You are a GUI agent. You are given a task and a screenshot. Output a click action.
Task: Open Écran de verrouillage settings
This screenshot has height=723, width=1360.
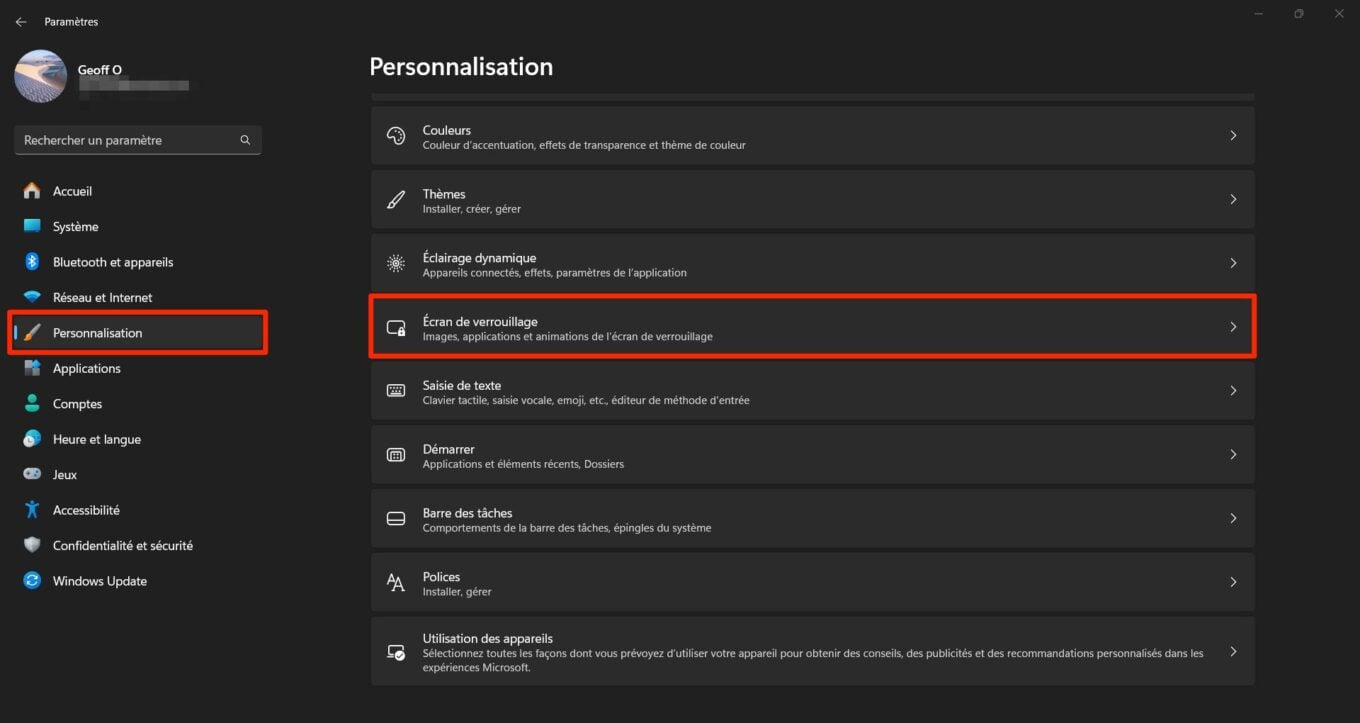(812, 327)
